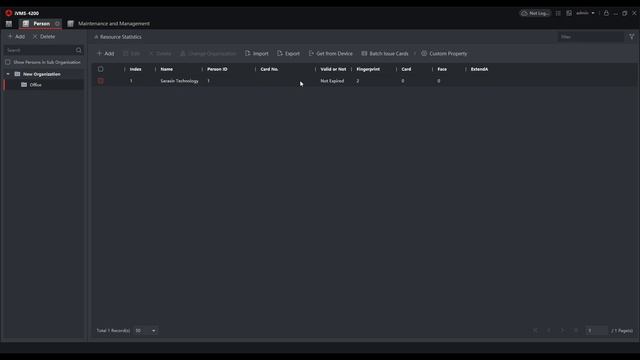The height and width of the screenshot is (360, 640).
Task: Expand the Resource Statistics section
Action: tap(118, 37)
